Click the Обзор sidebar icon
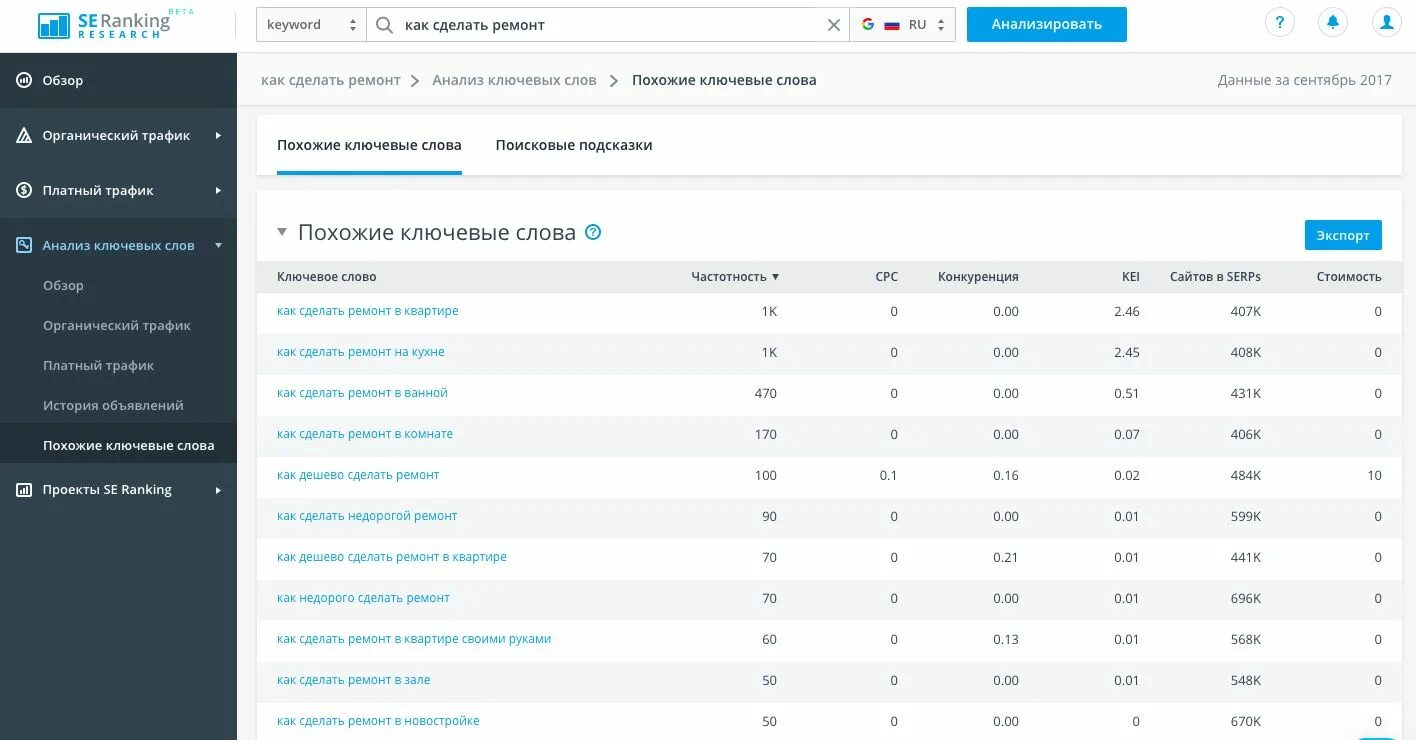Viewport: 1416px width, 740px height. [x=24, y=80]
